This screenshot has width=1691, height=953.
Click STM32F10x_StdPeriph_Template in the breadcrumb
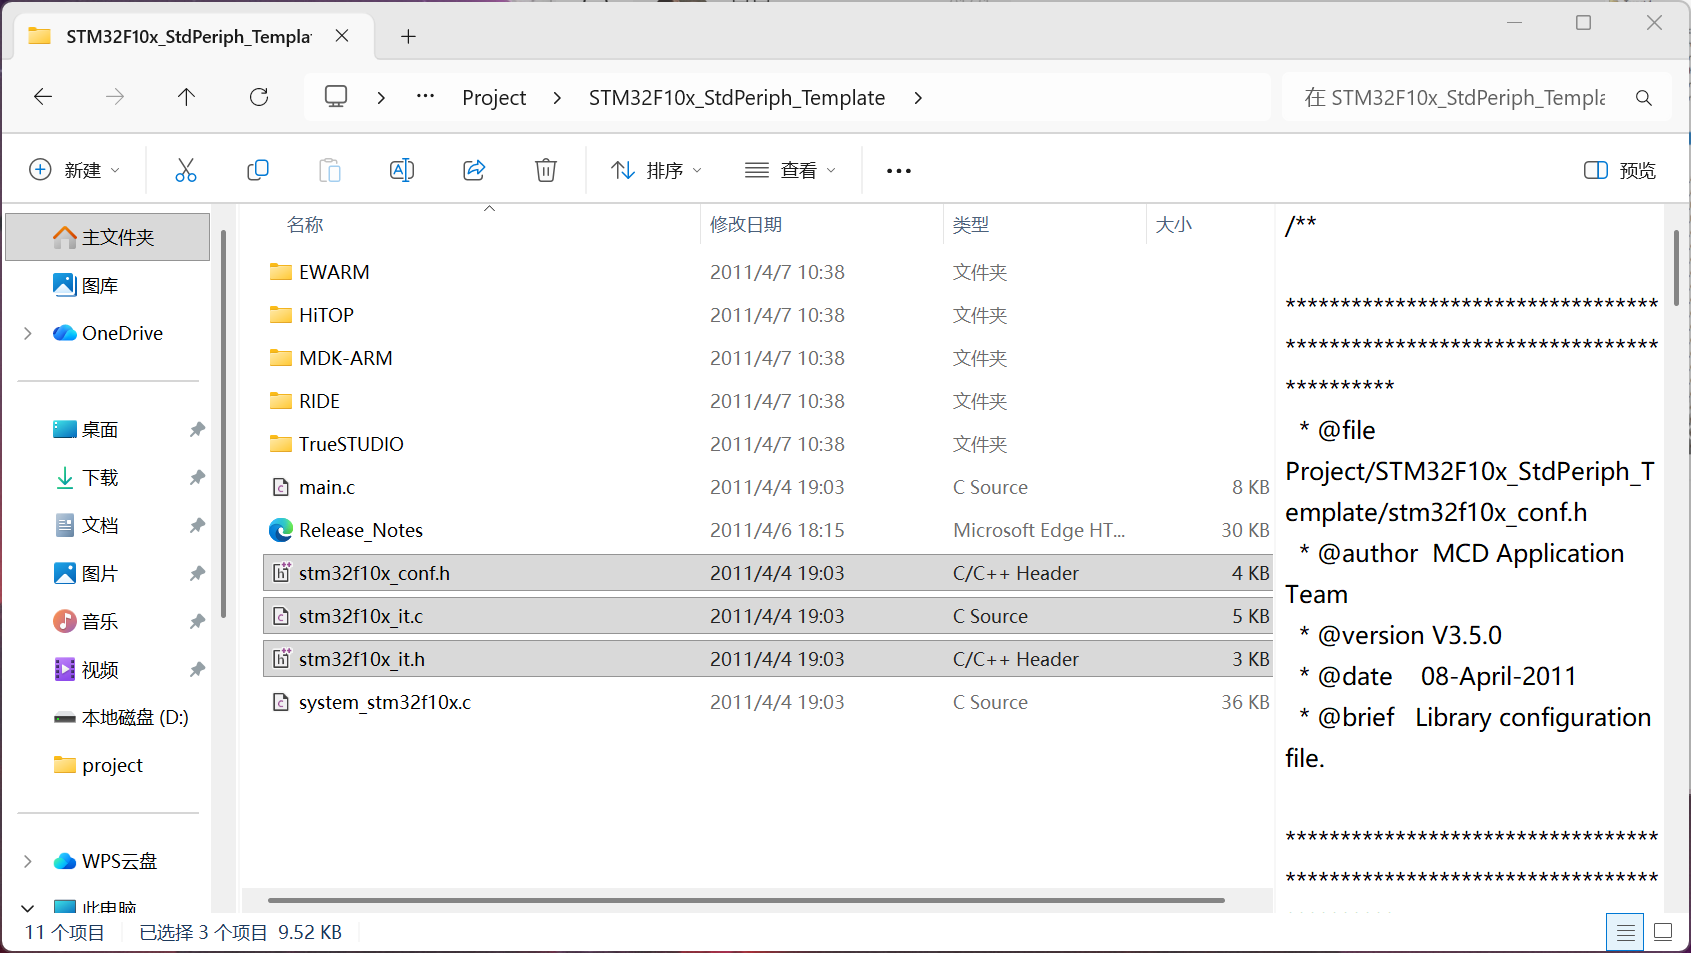(x=737, y=98)
